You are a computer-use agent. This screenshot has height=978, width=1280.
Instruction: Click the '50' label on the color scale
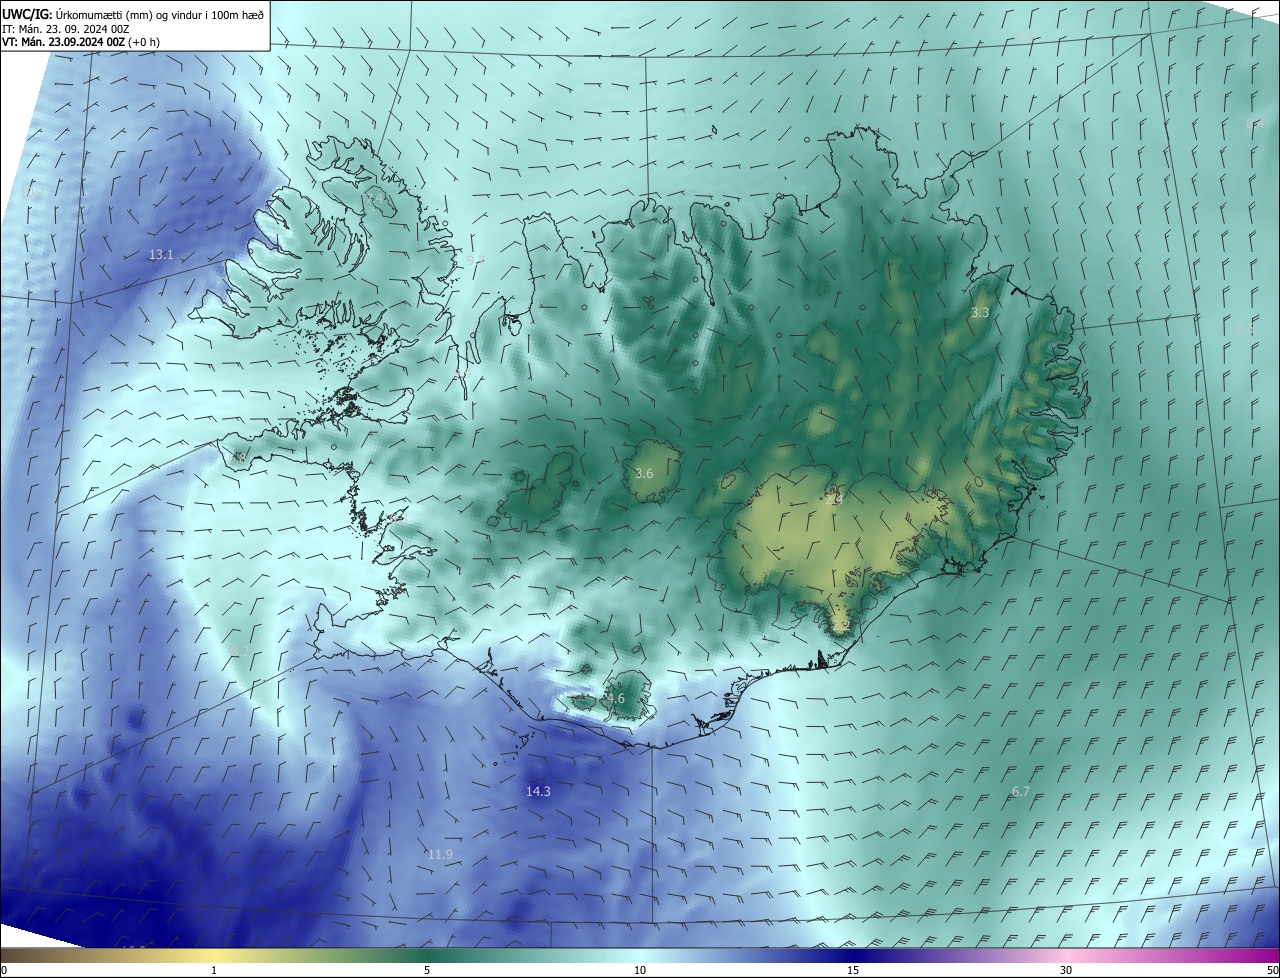(1272, 970)
